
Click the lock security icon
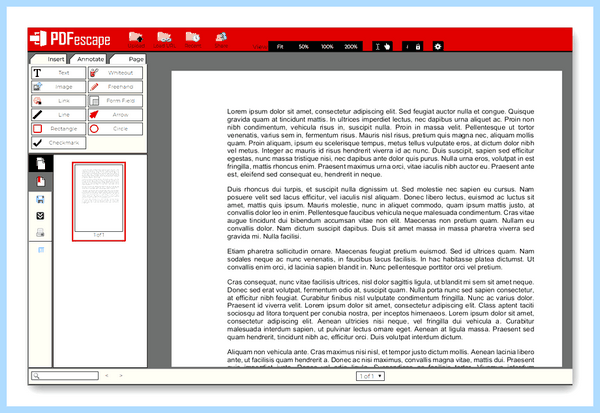[418, 47]
